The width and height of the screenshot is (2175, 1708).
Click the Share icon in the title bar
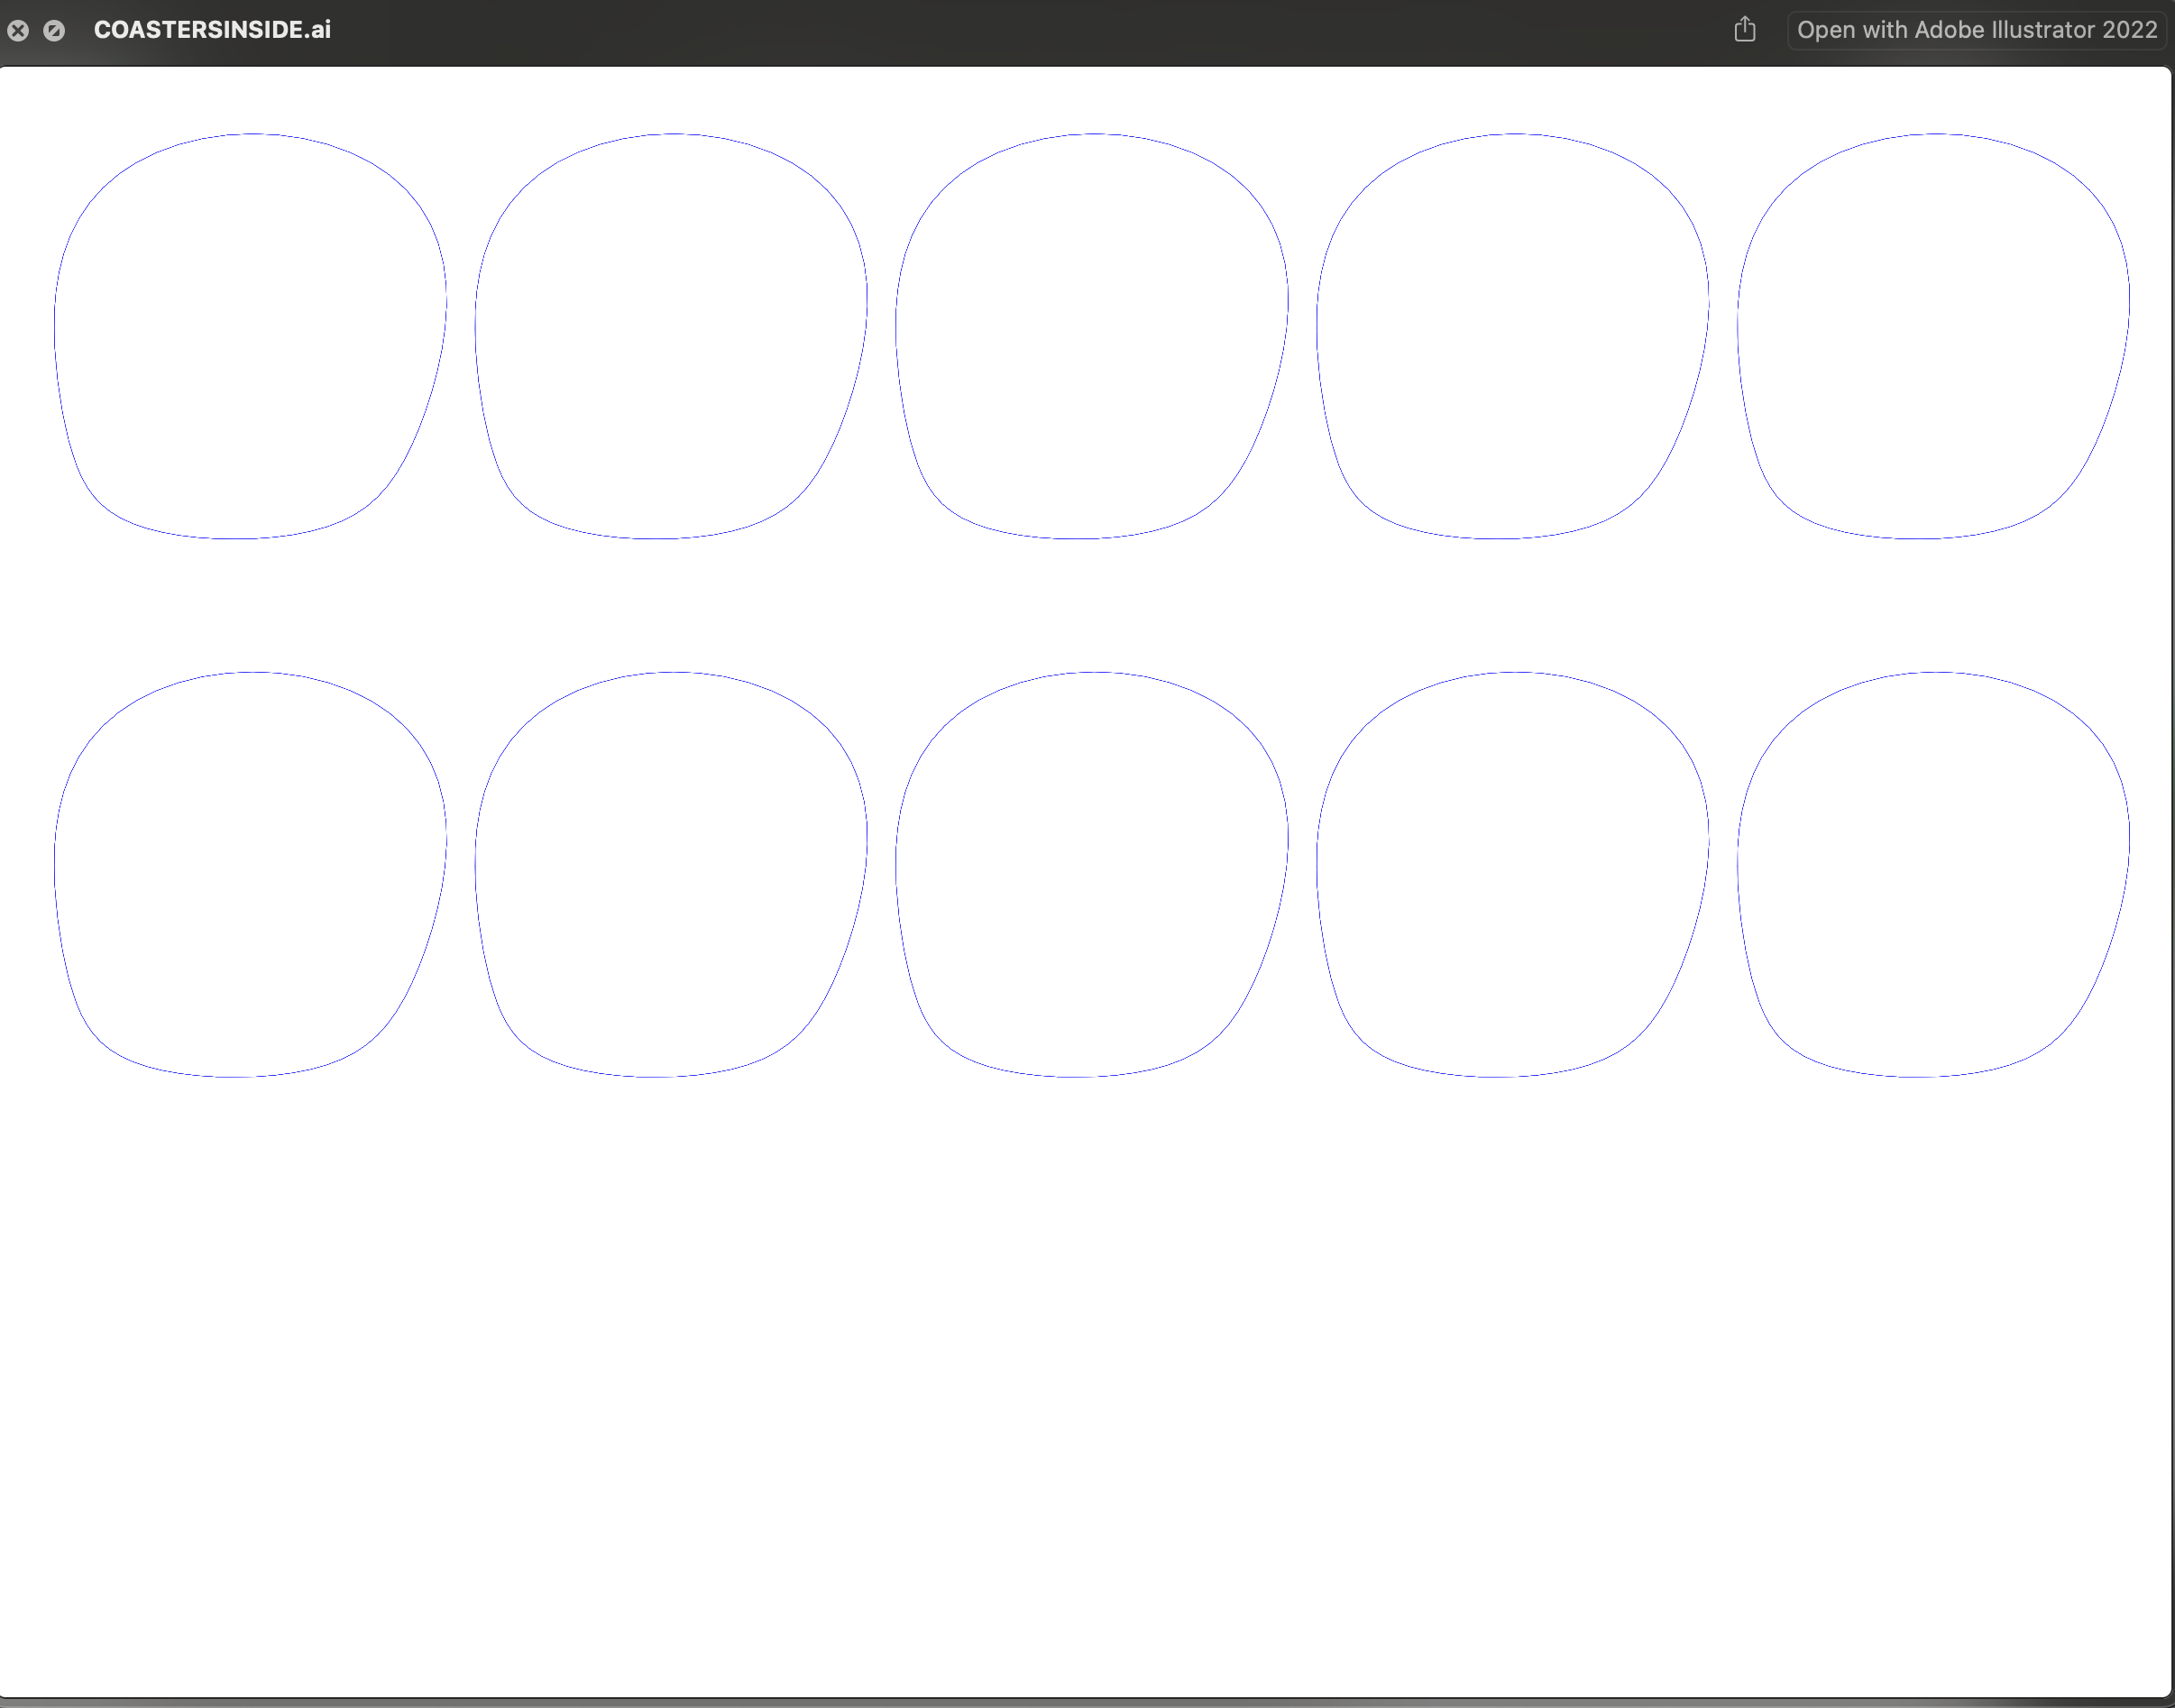[x=1744, y=29]
